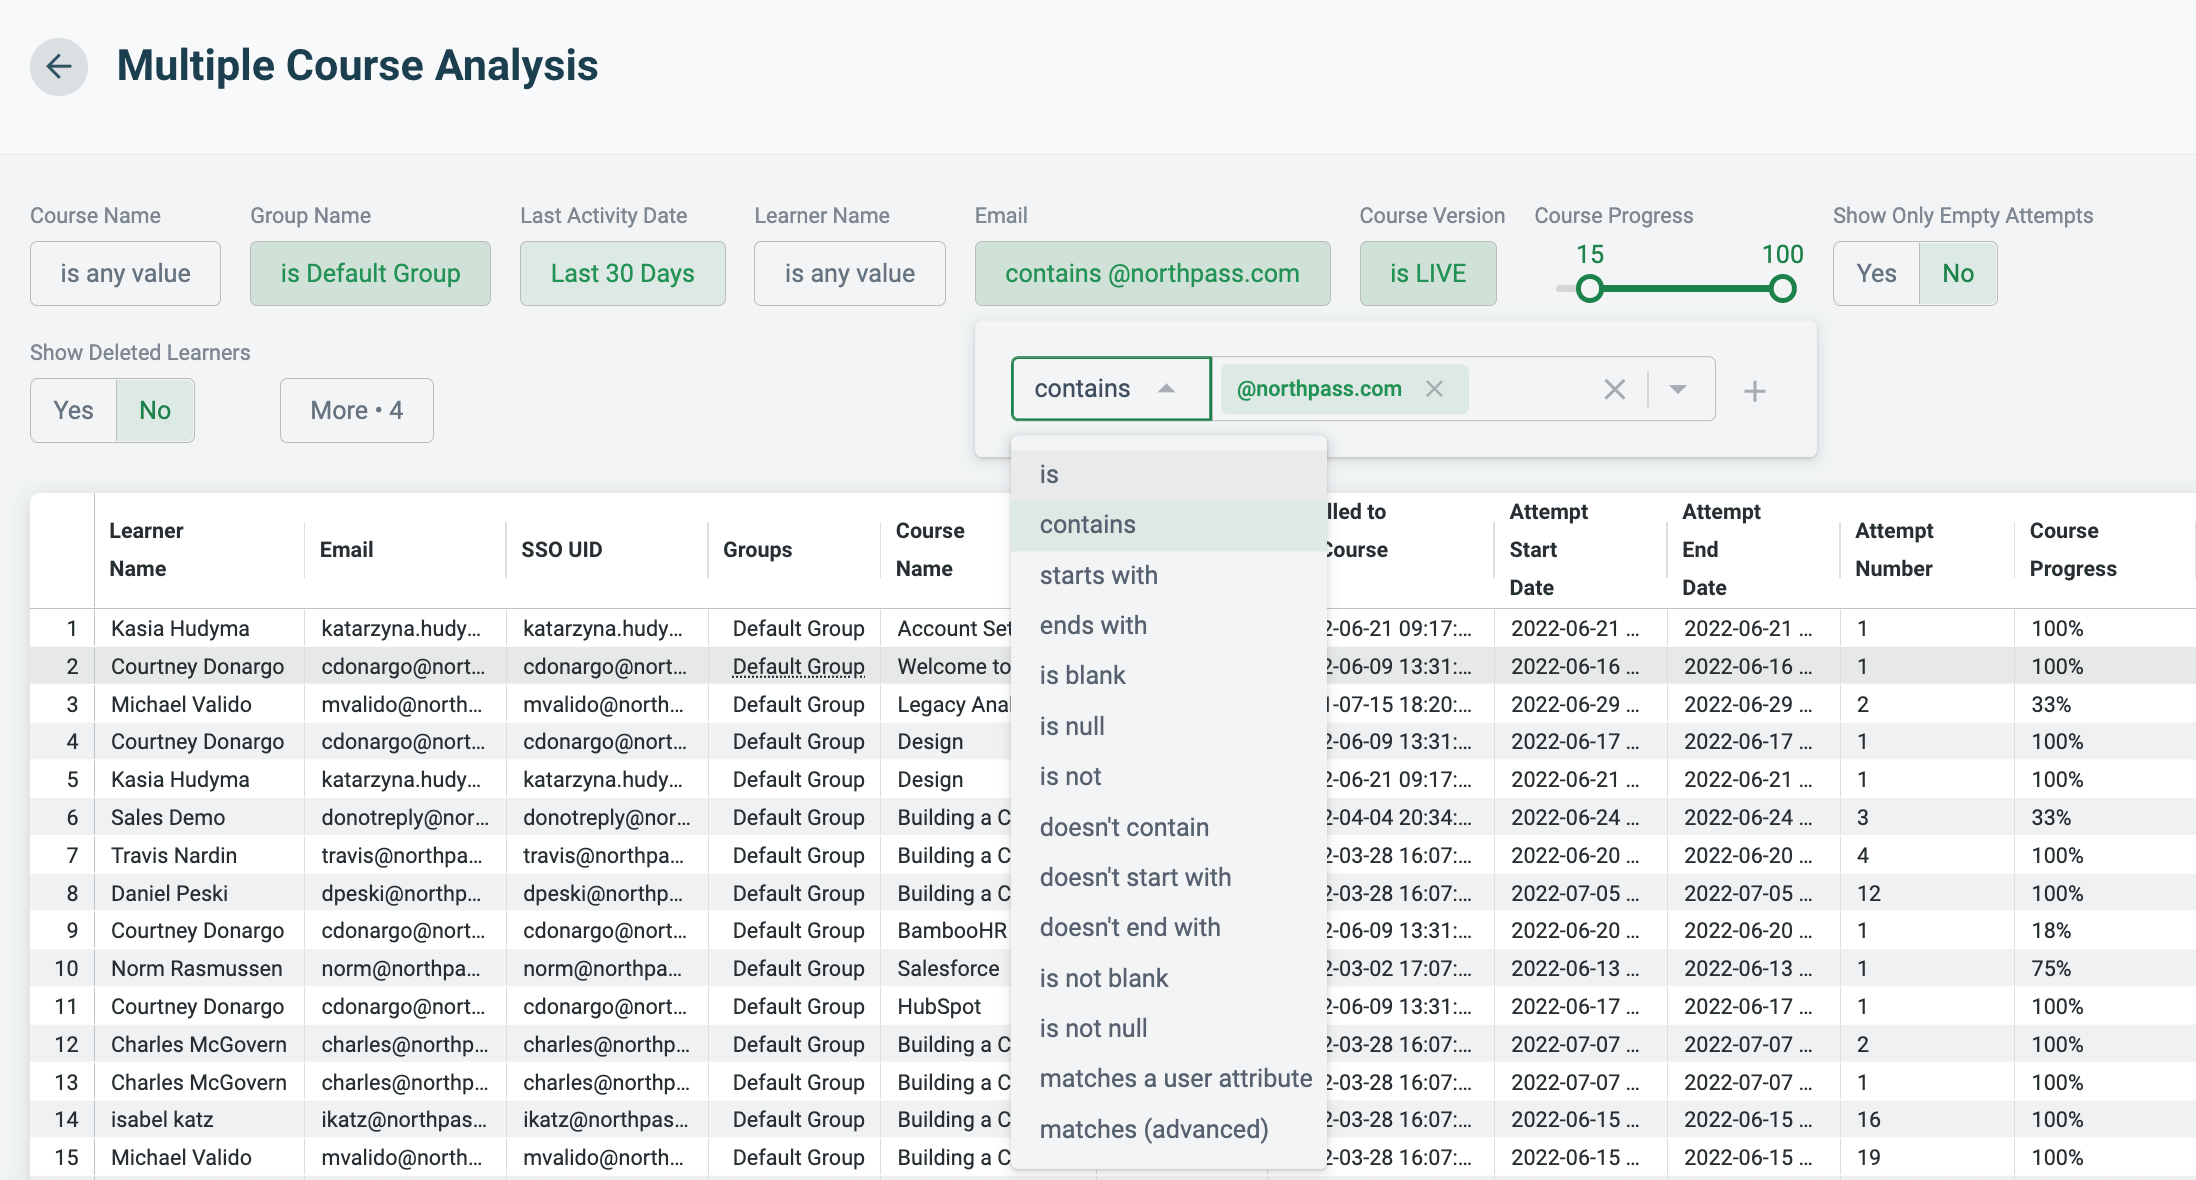This screenshot has height=1180, width=2196.
Task: Keep Show Deleted Learners on No
Action: pos(154,410)
